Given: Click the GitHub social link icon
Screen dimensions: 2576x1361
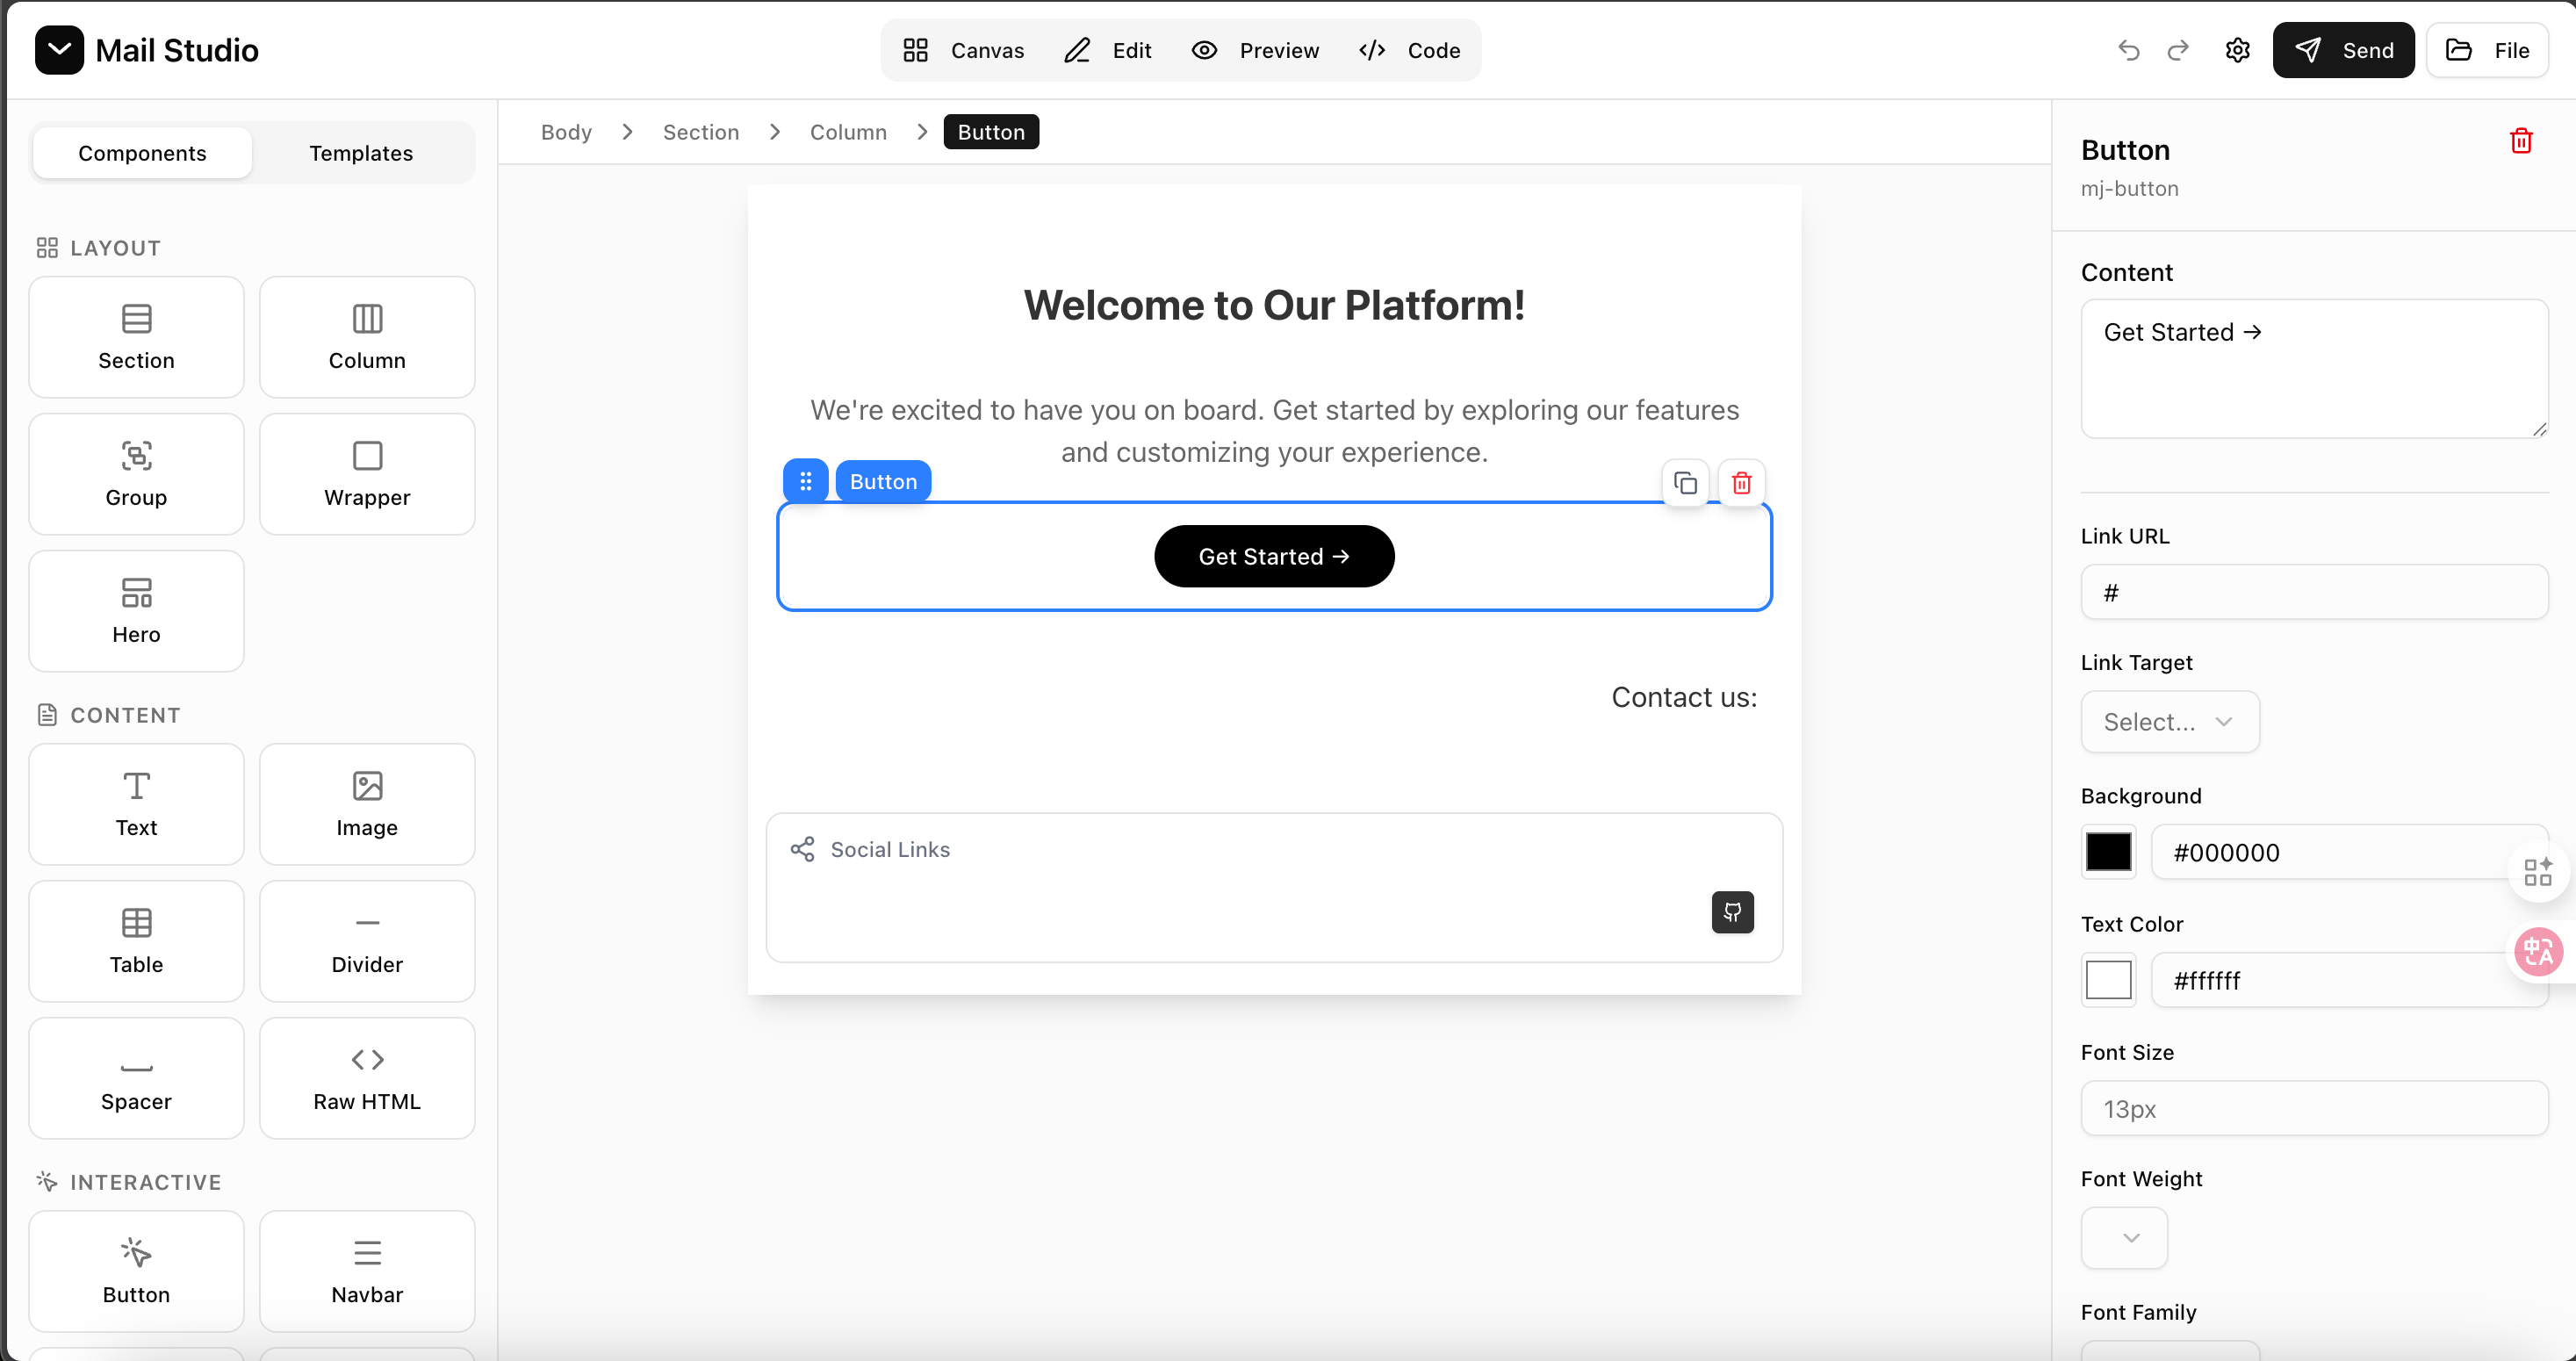Looking at the screenshot, I should 1732,912.
